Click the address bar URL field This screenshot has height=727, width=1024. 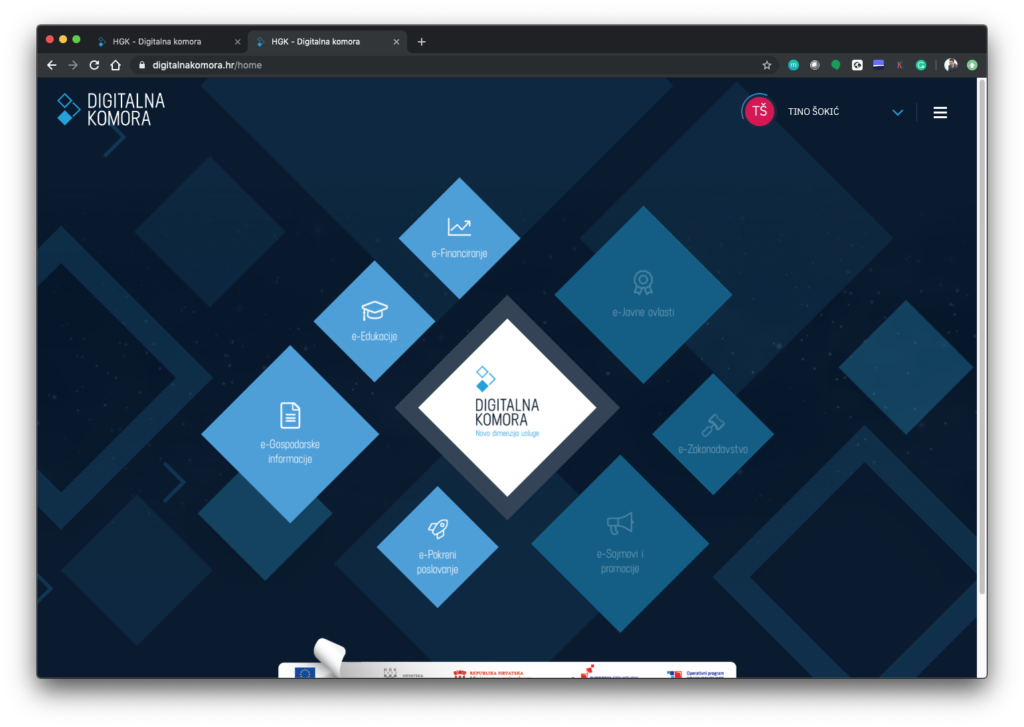(400, 65)
